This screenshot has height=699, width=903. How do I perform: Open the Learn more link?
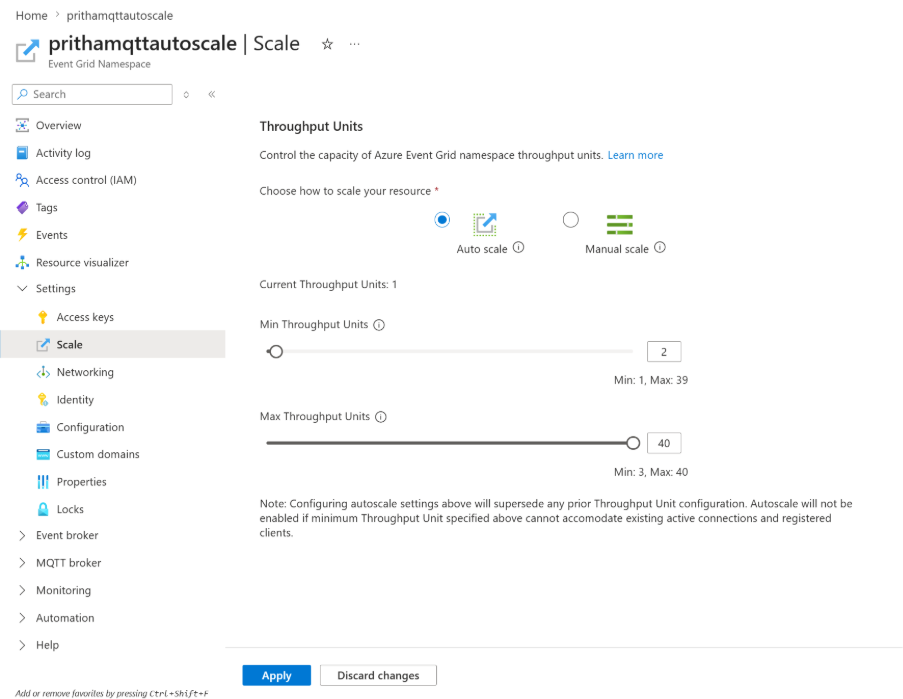[635, 155]
